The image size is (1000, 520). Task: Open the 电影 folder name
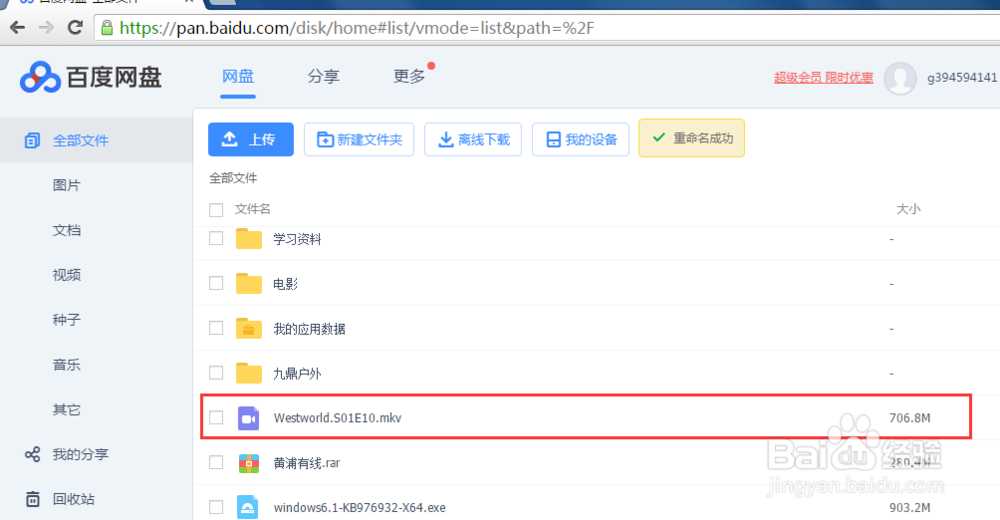click(285, 284)
